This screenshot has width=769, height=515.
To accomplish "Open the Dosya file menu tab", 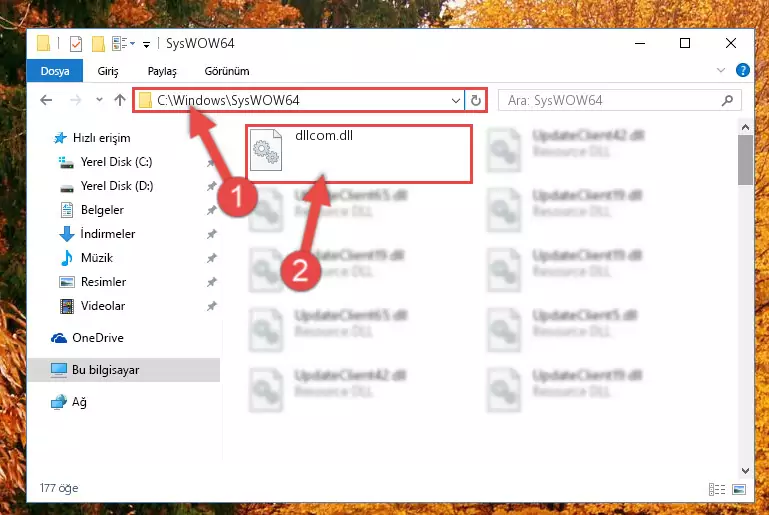I will [54, 71].
